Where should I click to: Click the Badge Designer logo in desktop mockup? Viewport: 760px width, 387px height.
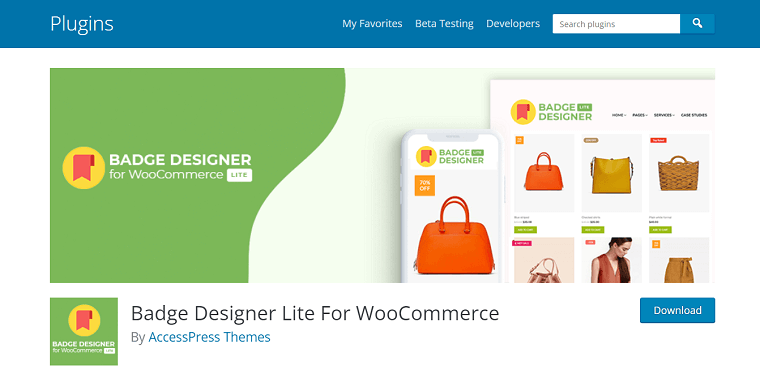click(x=551, y=112)
